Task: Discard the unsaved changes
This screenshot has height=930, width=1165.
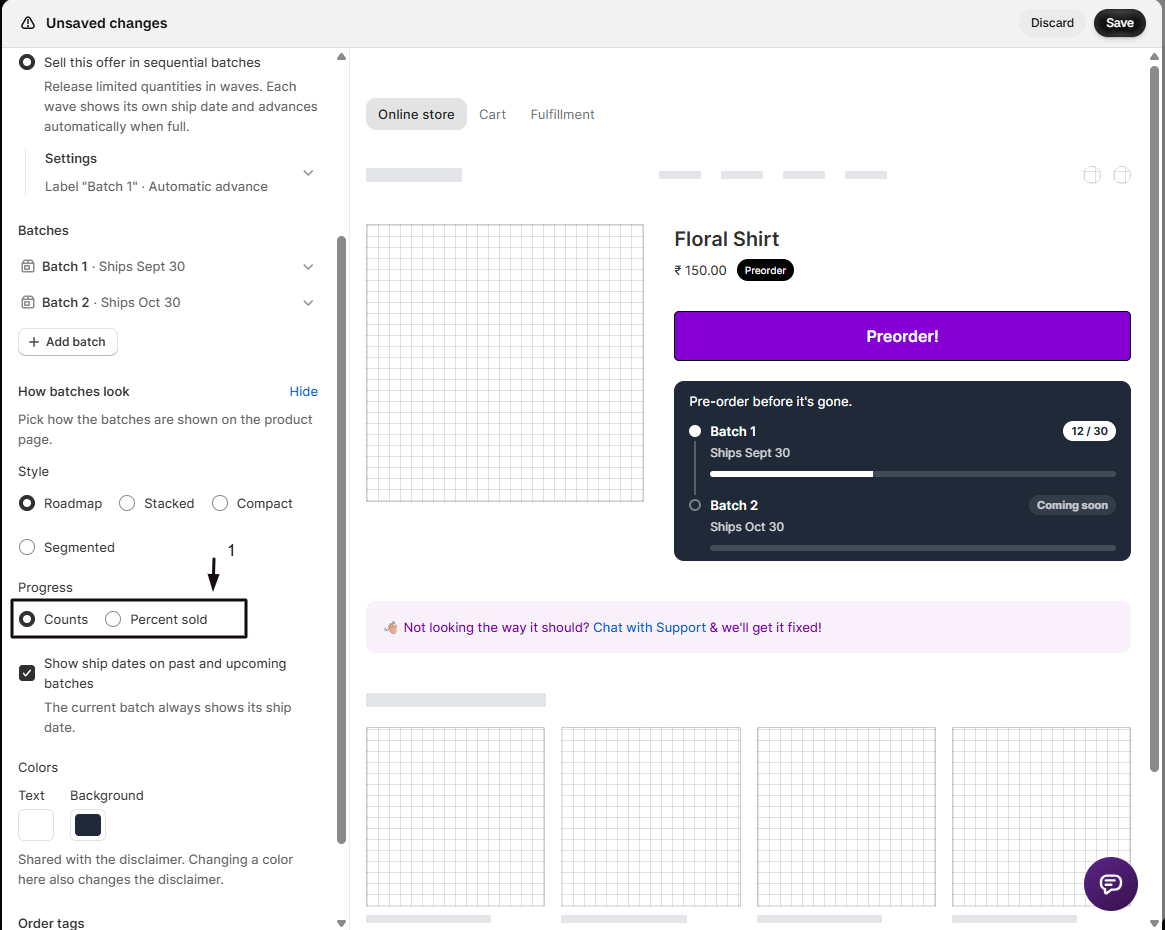Action: [x=1052, y=23]
